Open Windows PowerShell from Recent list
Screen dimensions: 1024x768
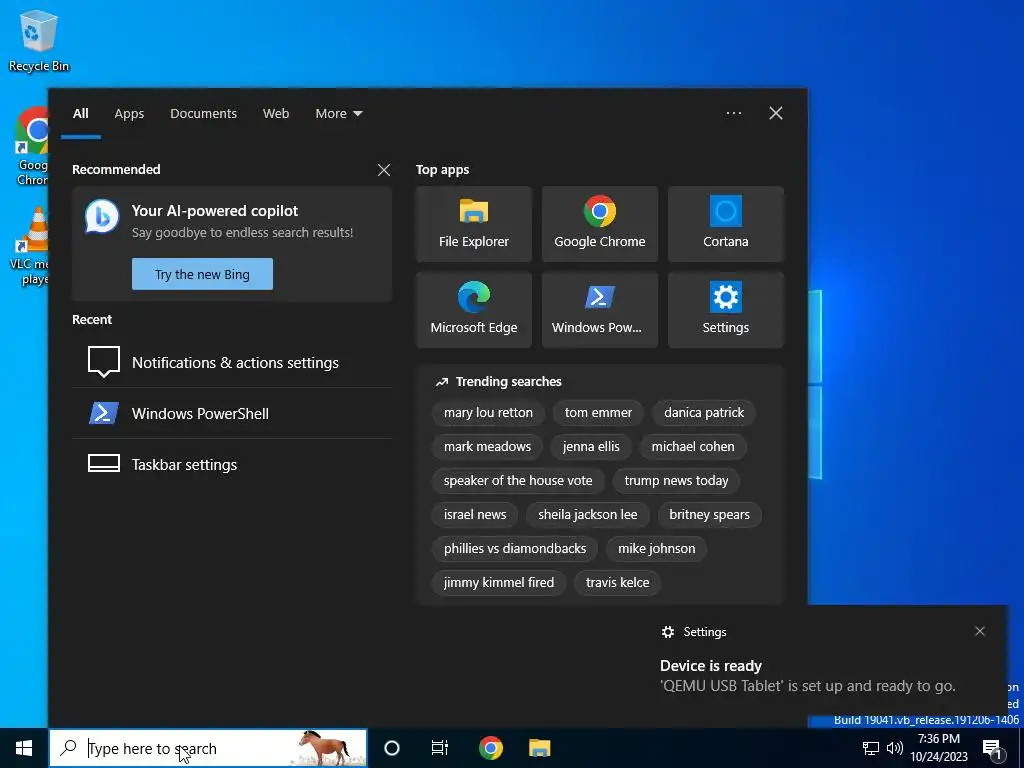[232, 413]
